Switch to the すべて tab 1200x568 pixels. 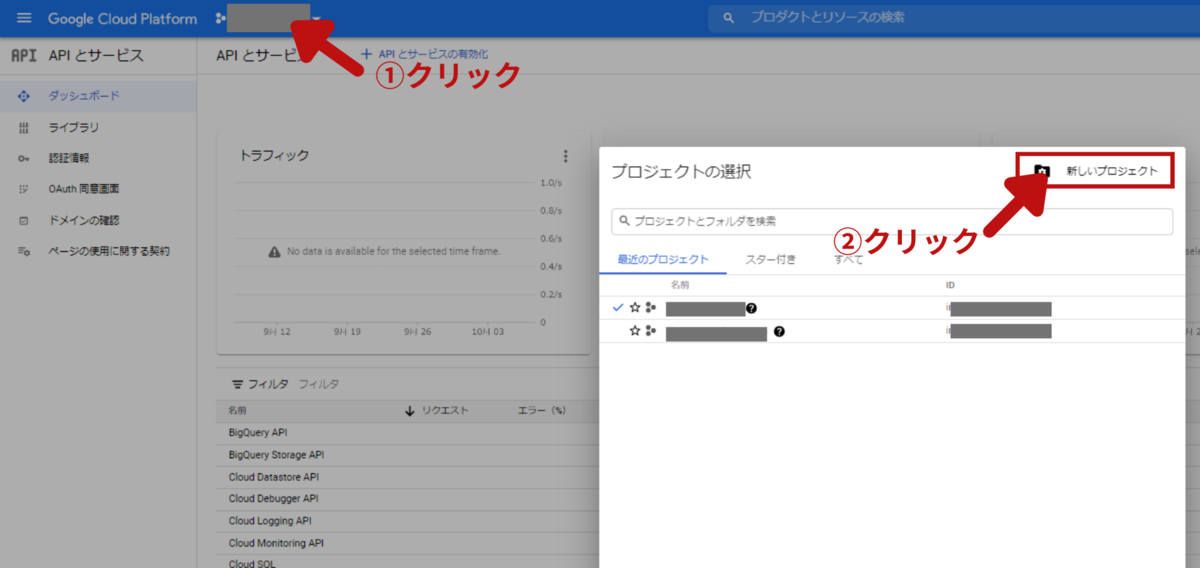(x=849, y=260)
